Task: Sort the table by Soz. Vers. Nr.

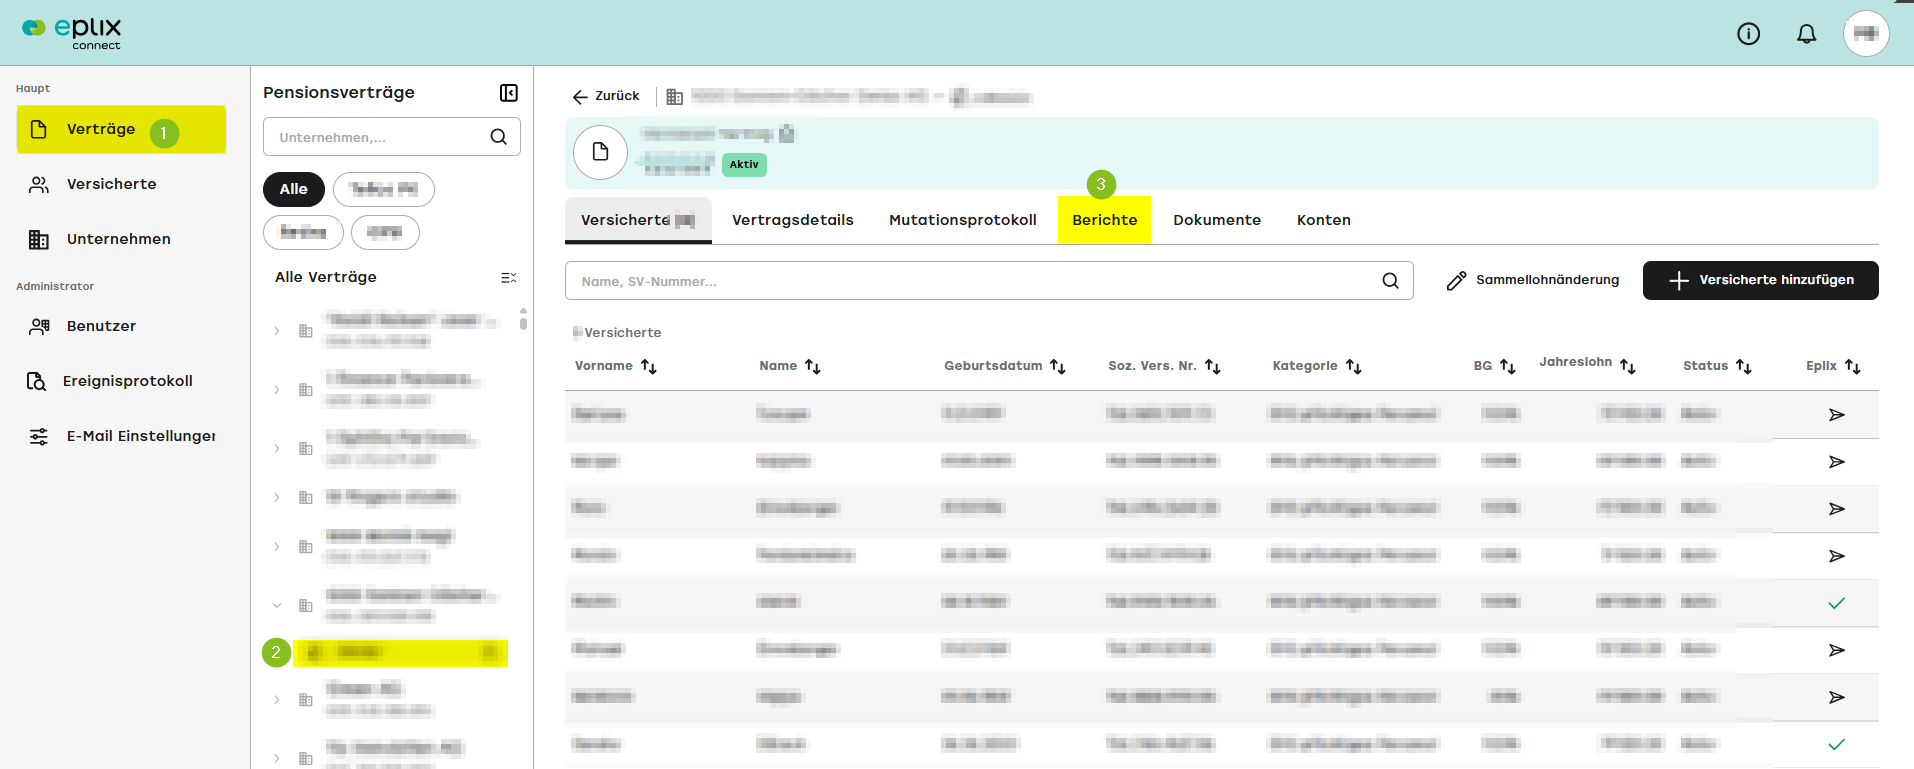Action: click(1213, 367)
